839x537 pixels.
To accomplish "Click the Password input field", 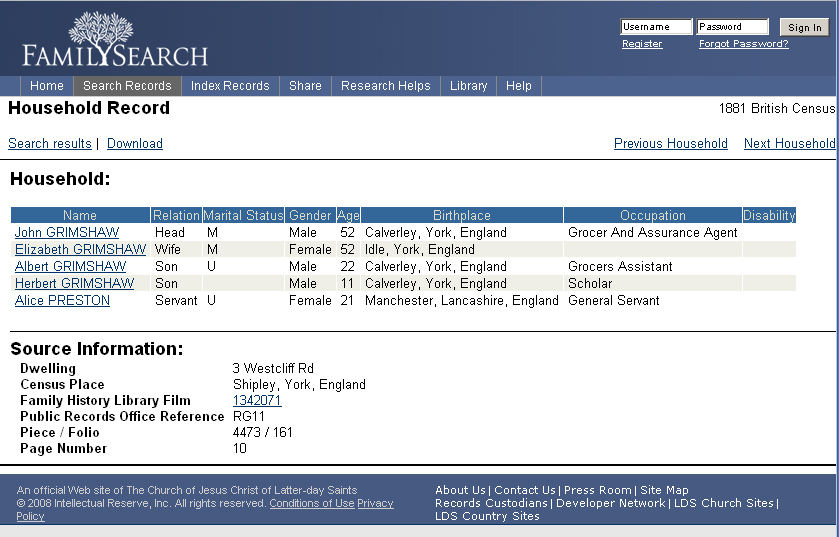I will [732, 27].
